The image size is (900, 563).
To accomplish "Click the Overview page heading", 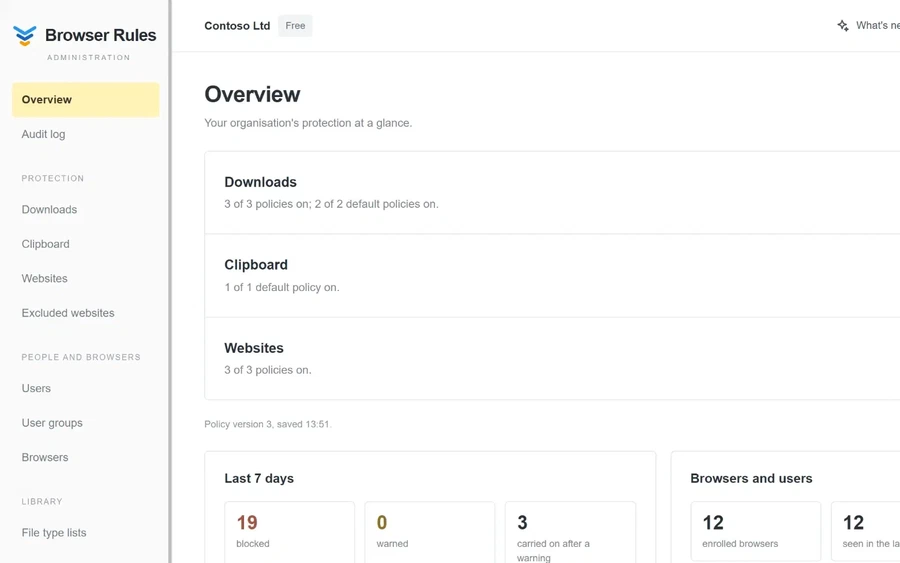I will [252, 95].
